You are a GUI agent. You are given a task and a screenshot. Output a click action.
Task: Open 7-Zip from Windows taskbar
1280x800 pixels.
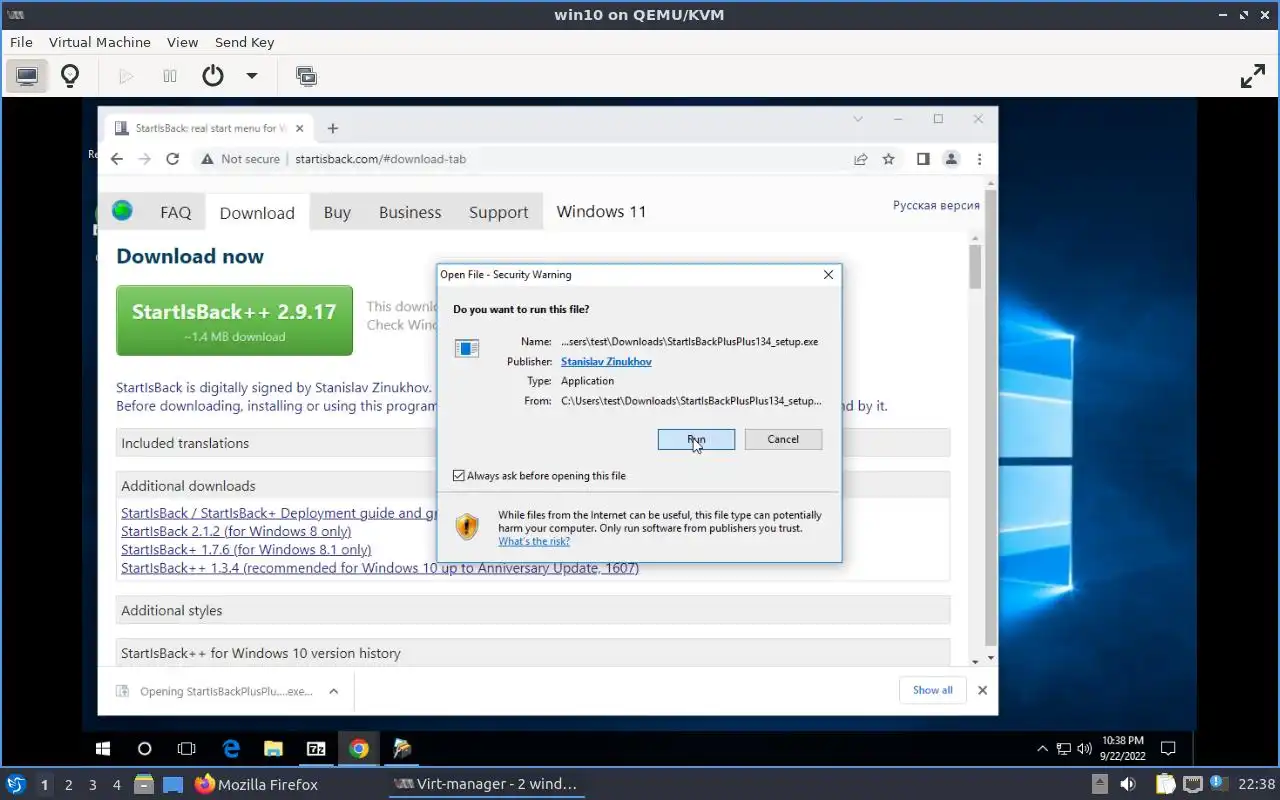pyautogui.click(x=316, y=748)
